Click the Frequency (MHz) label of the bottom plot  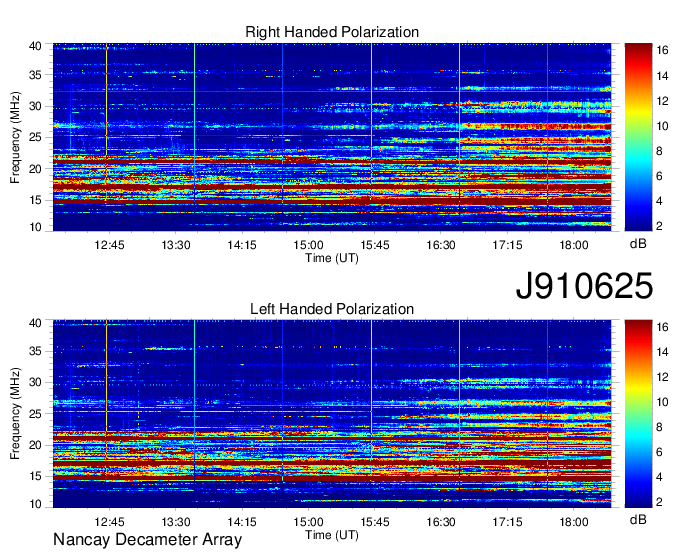(15, 414)
